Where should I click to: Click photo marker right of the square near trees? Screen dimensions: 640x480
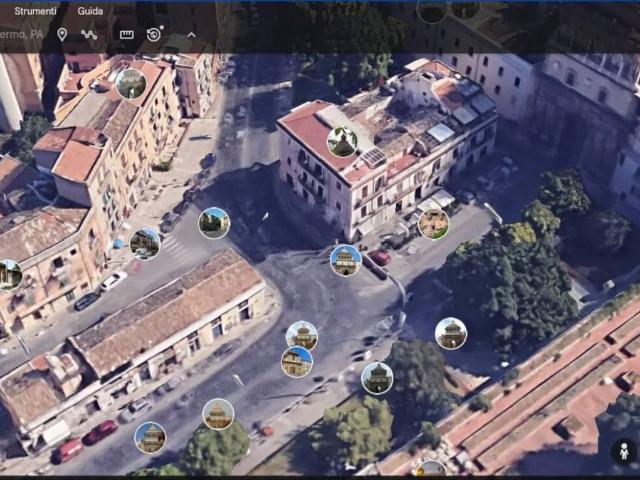(x=451, y=333)
